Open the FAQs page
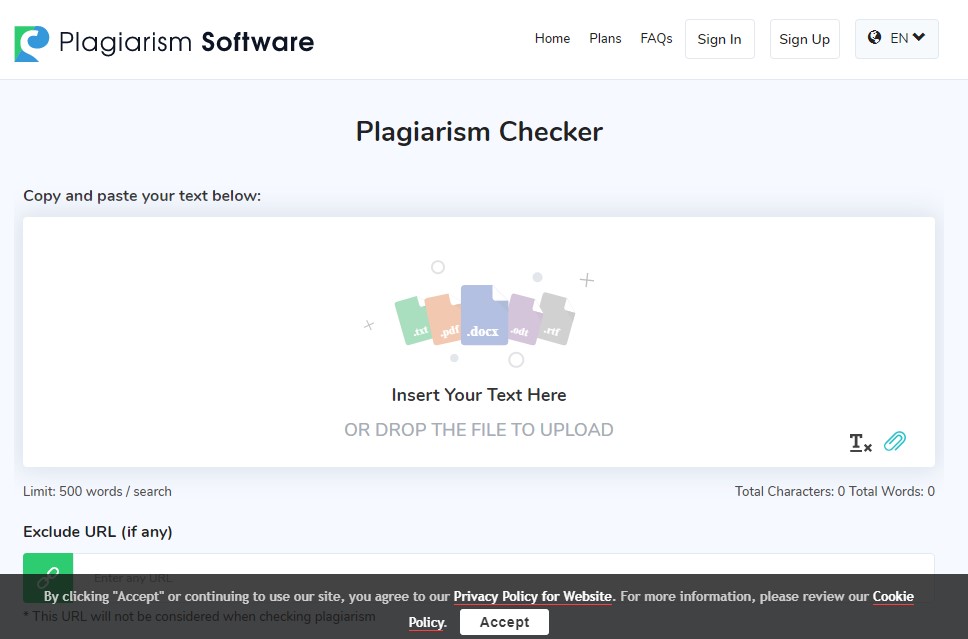 656,38
